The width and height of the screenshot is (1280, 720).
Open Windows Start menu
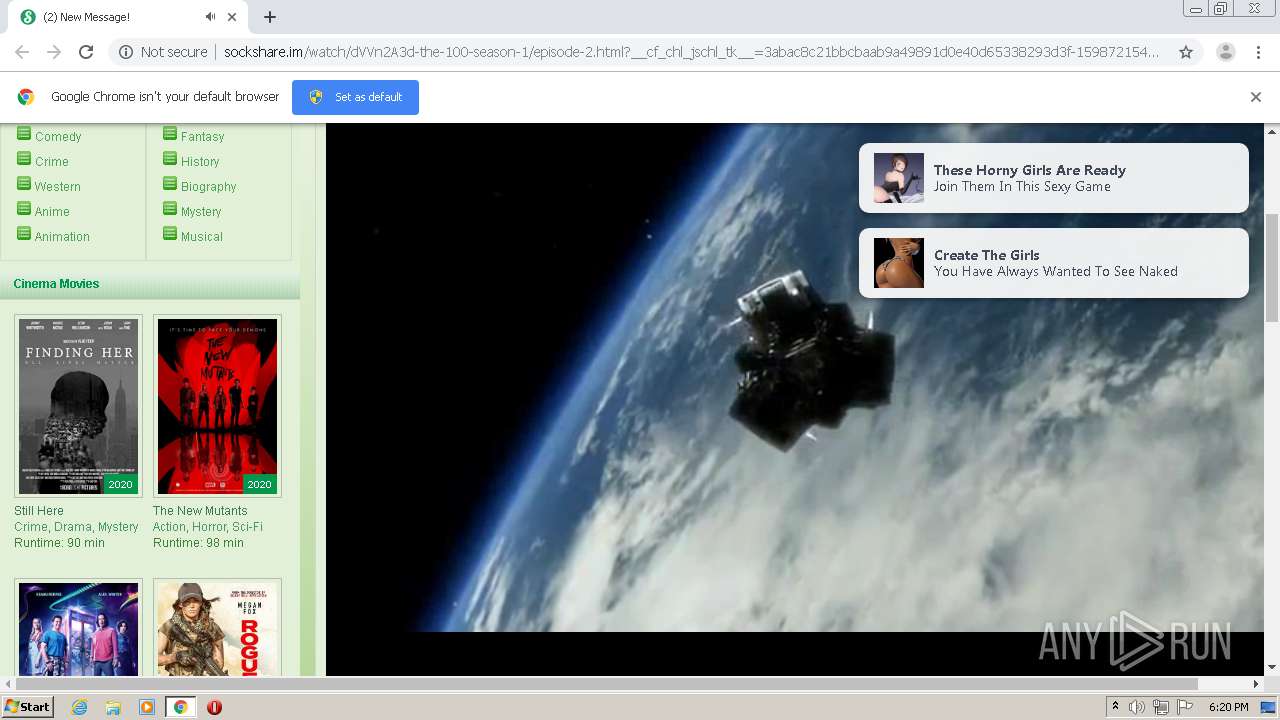28,707
